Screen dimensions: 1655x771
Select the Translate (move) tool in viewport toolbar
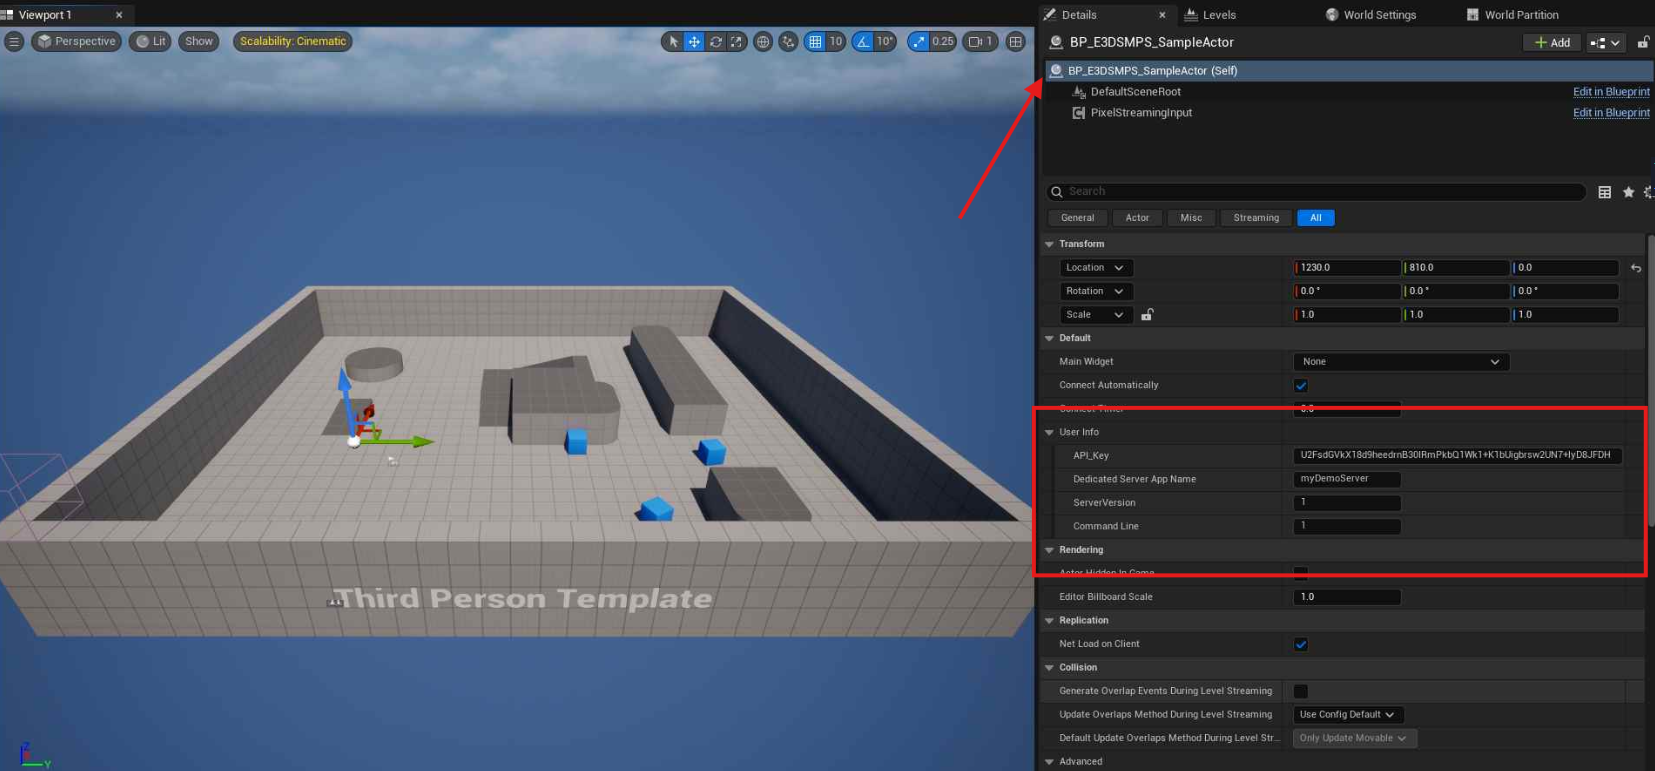point(694,42)
